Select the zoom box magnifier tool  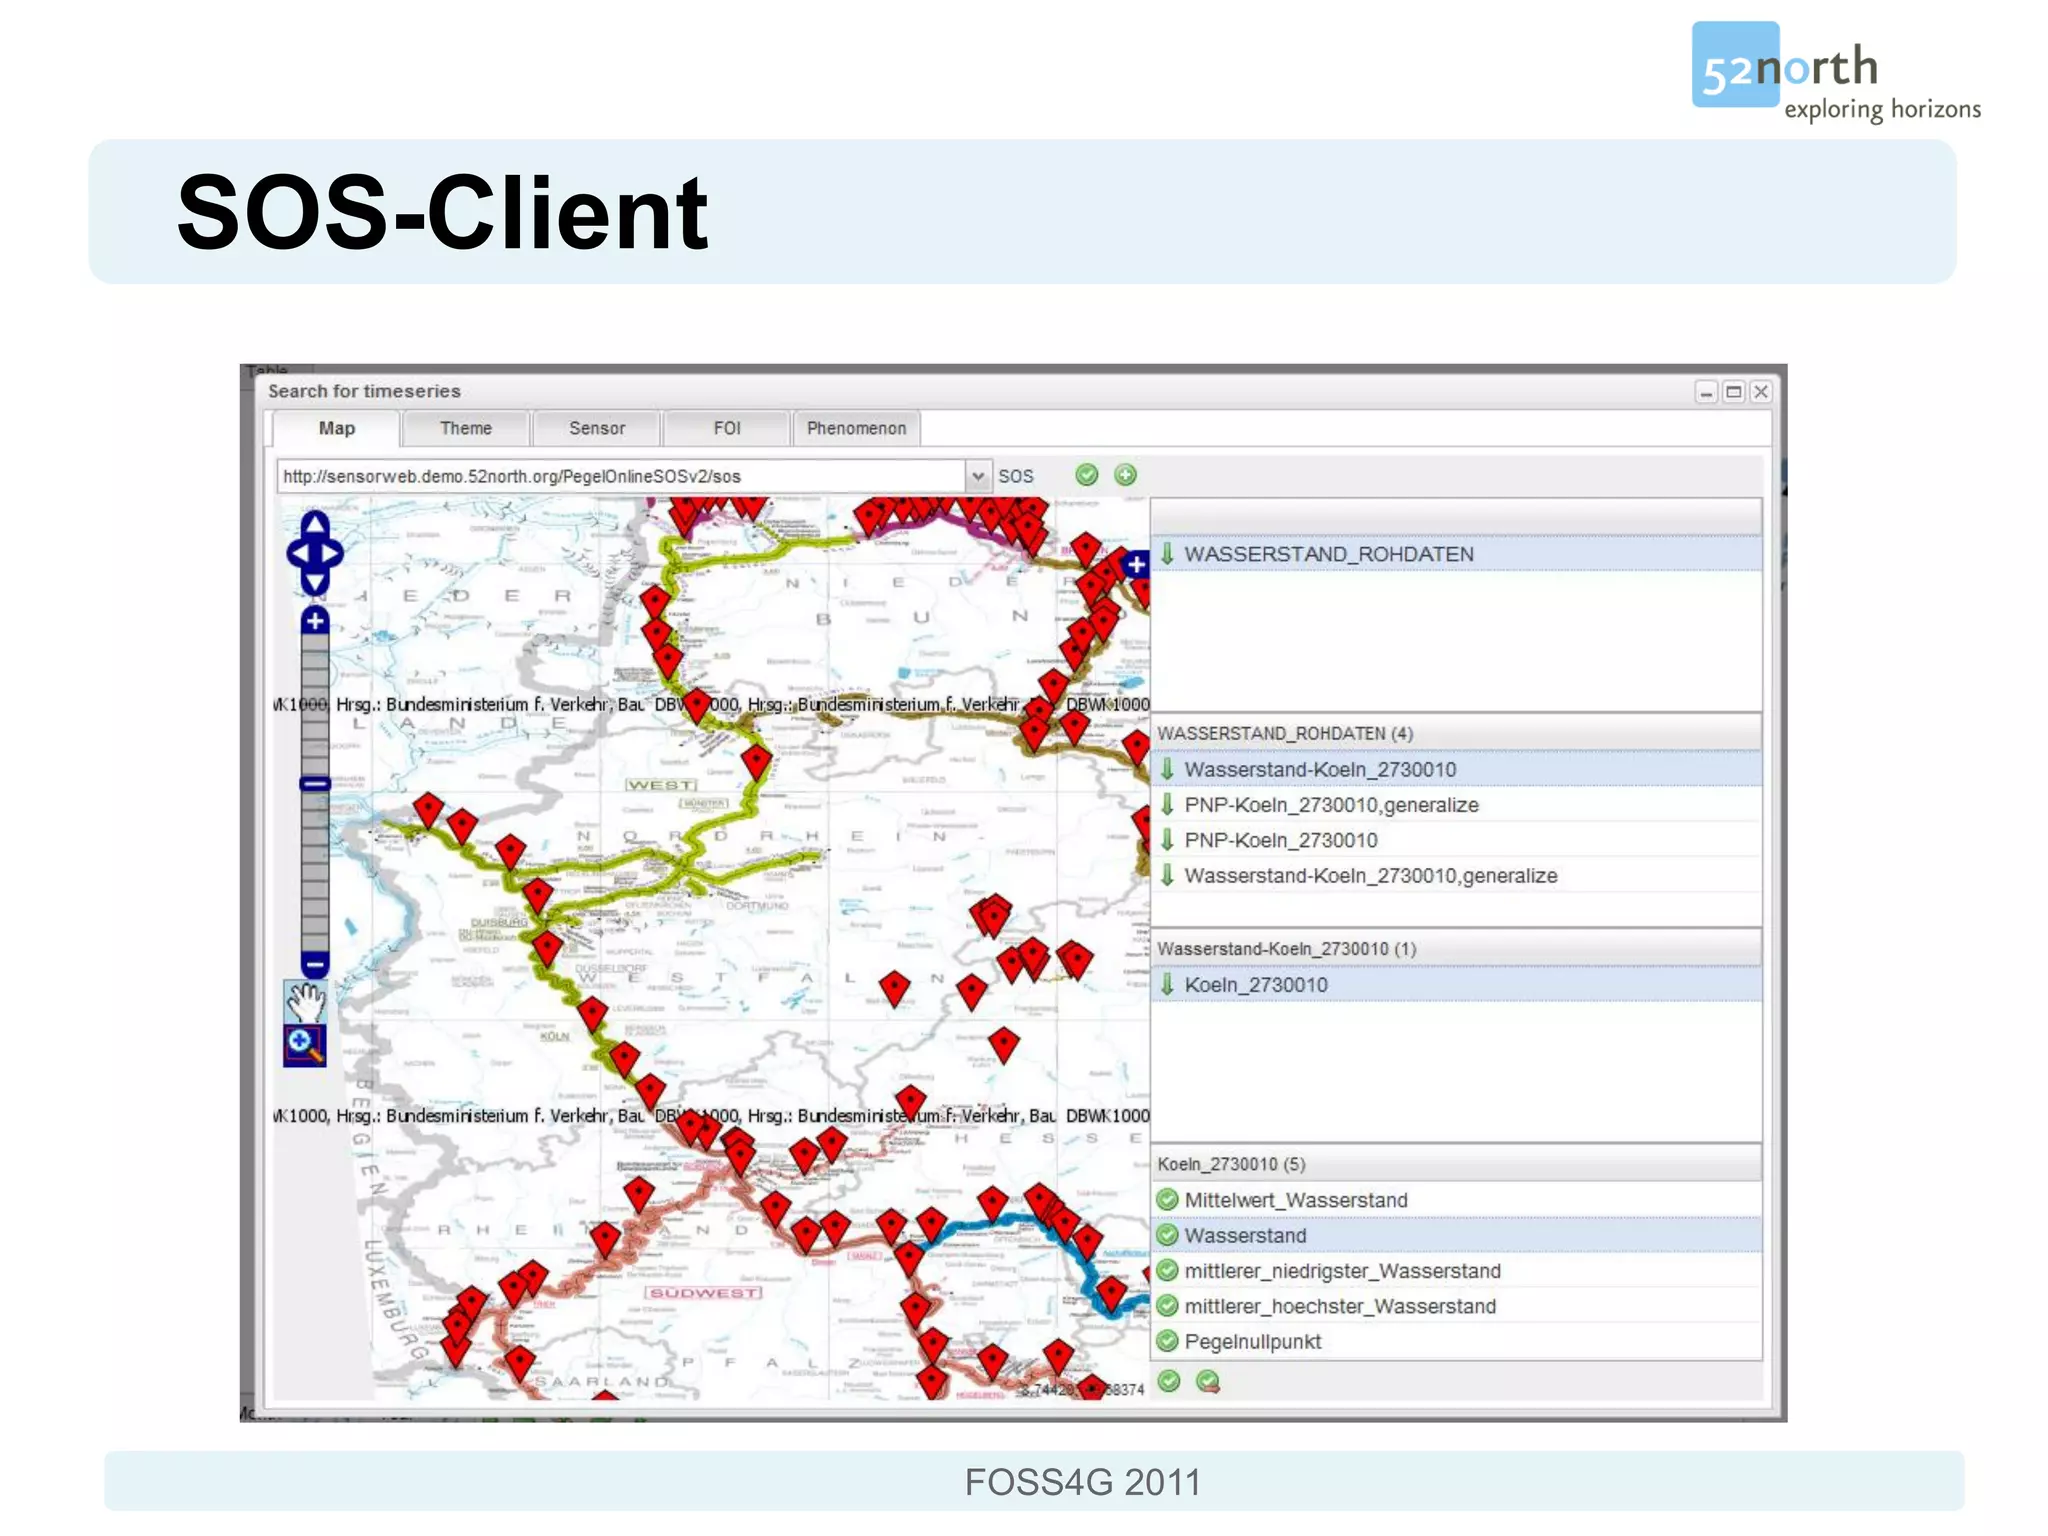point(305,1045)
